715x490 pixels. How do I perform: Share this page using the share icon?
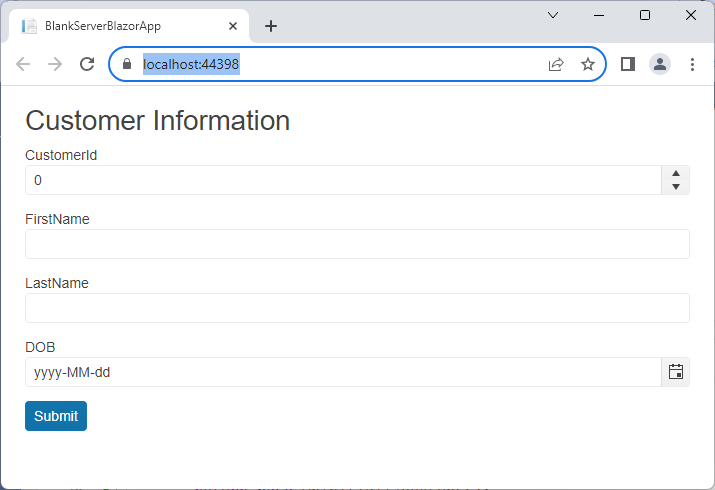pyautogui.click(x=556, y=64)
